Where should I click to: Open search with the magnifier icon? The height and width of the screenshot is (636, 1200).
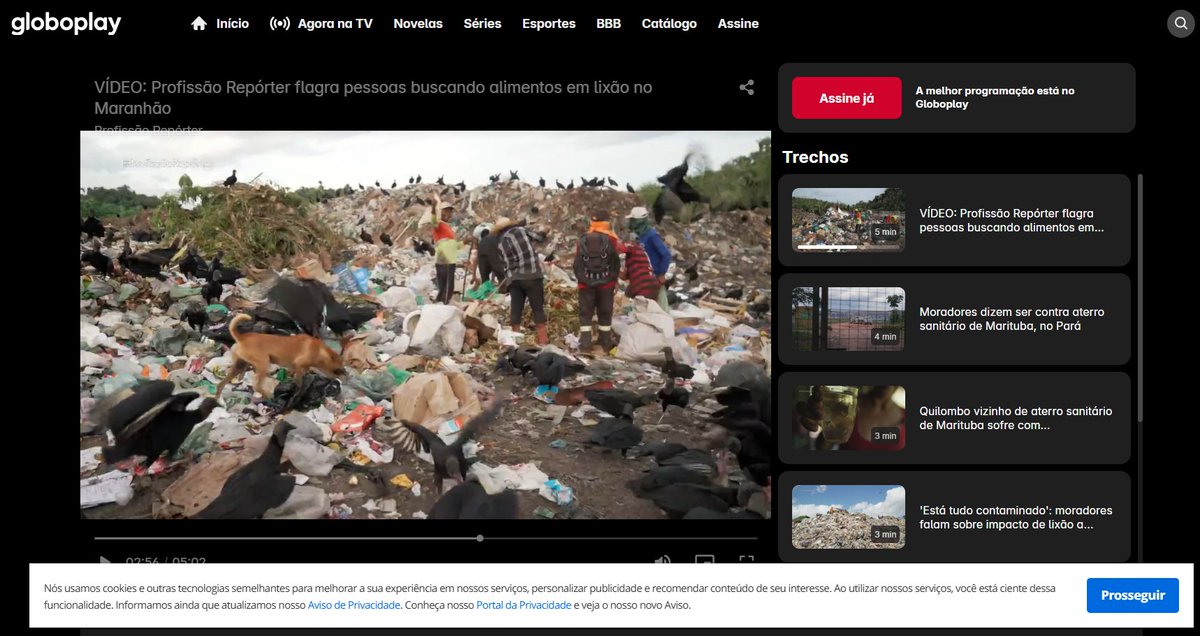click(x=1181, y=23)
